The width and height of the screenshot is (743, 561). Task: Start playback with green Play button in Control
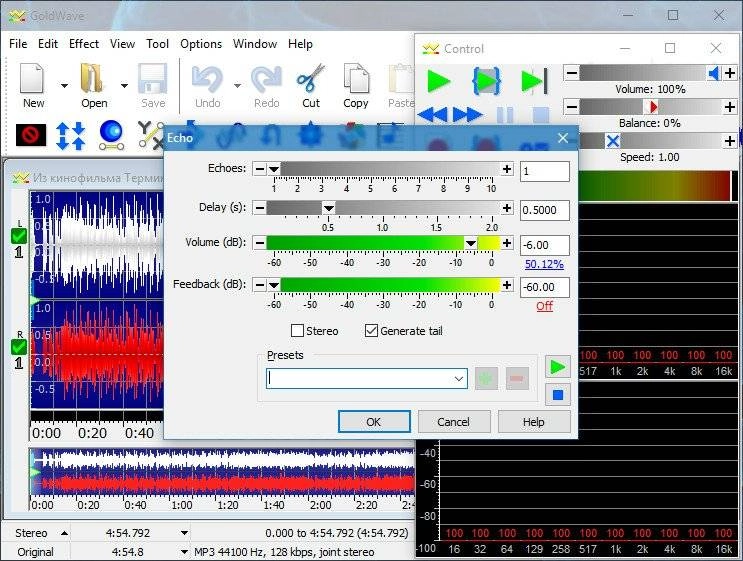click(438, 81)
